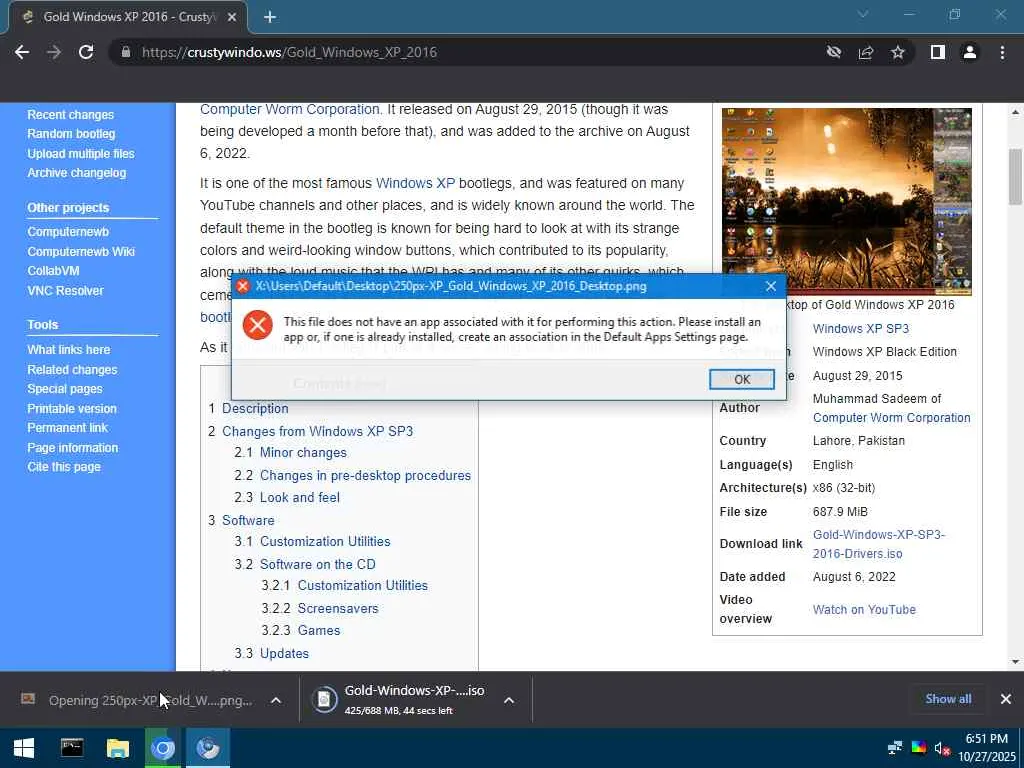
Task: Open the Windows Start menu
Action: click(24, 748)
